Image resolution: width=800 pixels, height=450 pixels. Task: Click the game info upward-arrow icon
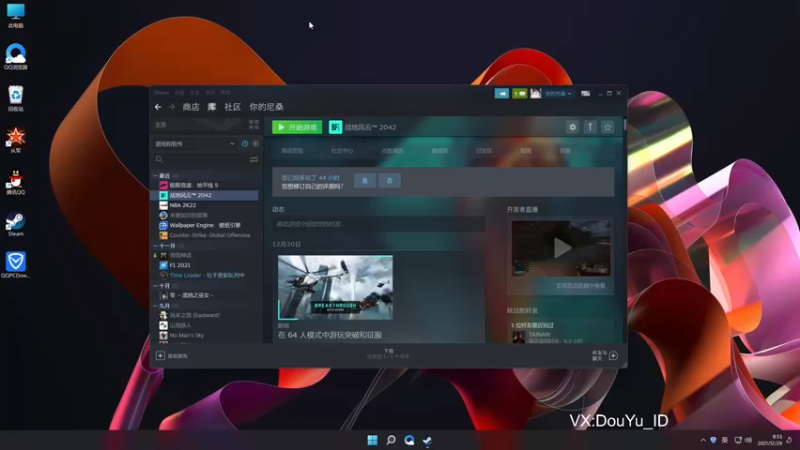590,127
